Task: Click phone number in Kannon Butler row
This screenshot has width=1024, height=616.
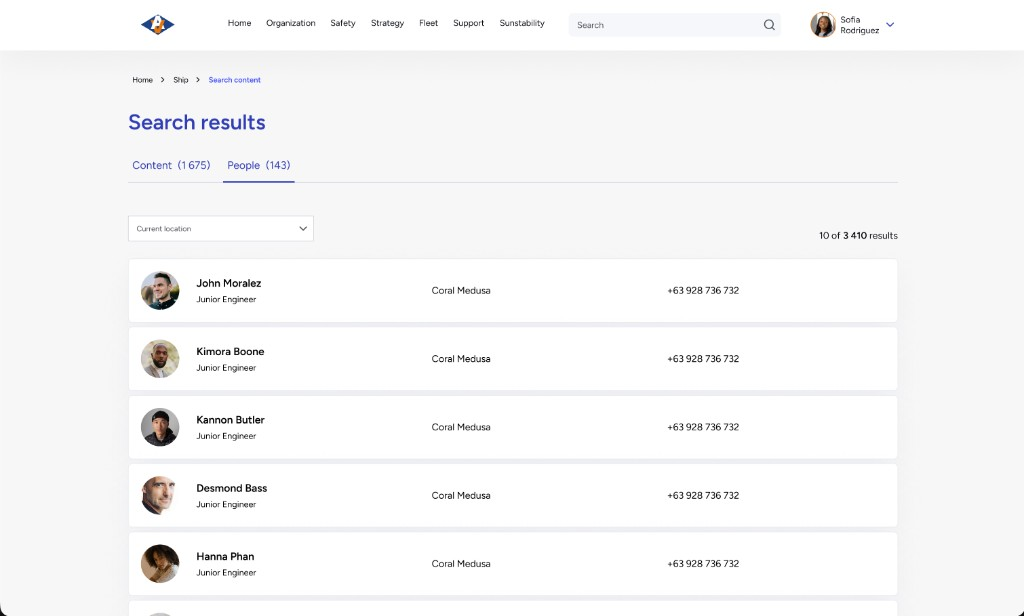Action: [x=703, y=427]
